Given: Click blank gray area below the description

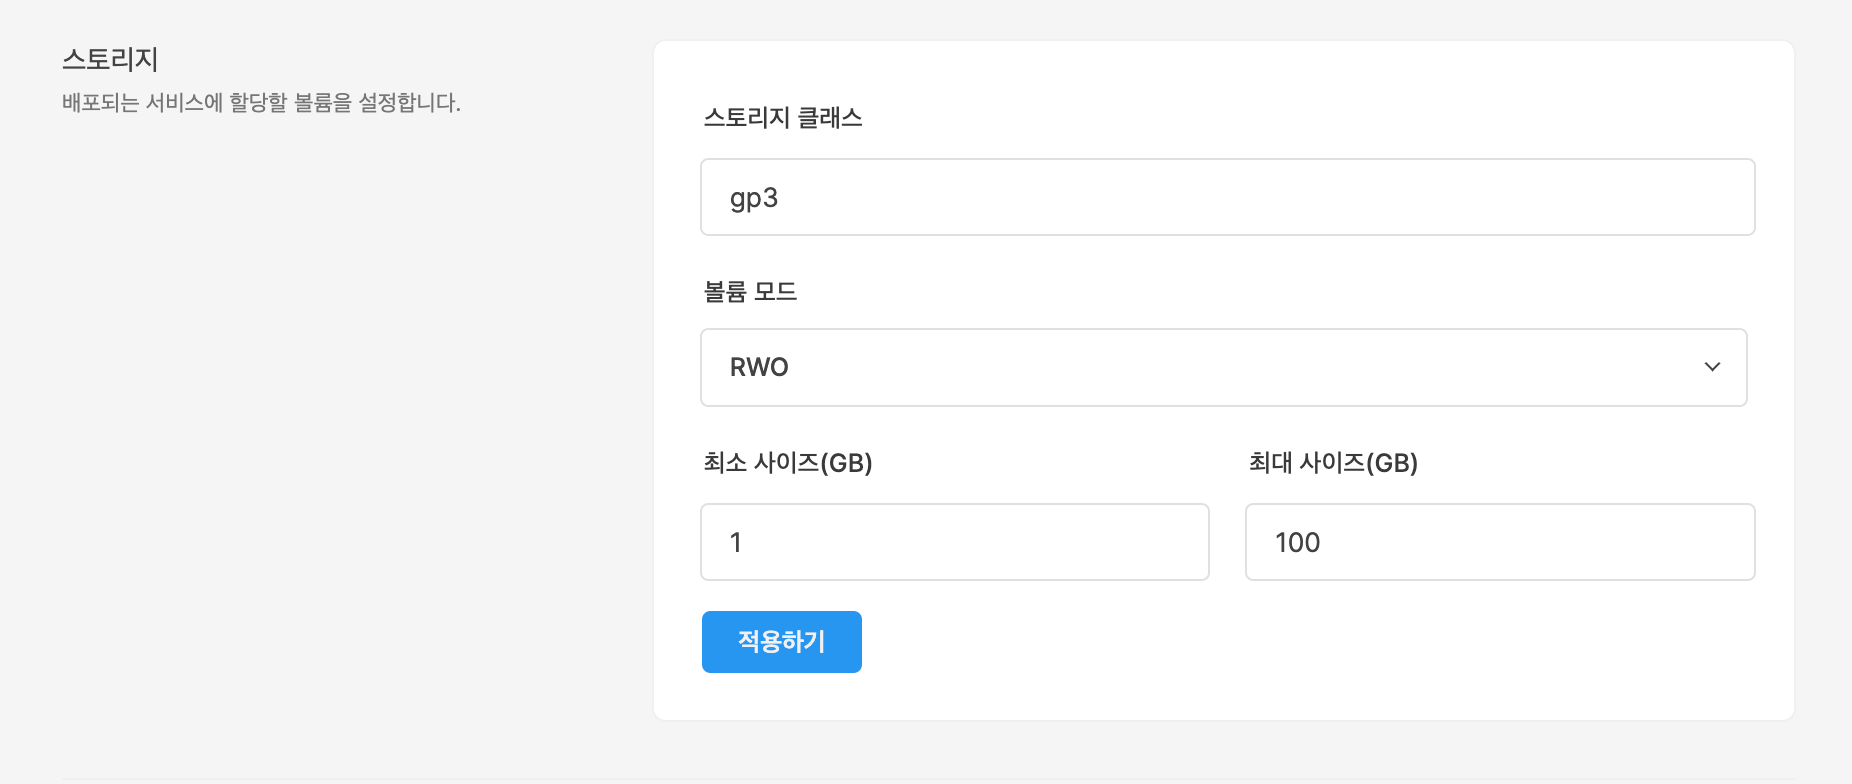Looking at the screenshot, I should pyautogui.click(x=300, y=400).
